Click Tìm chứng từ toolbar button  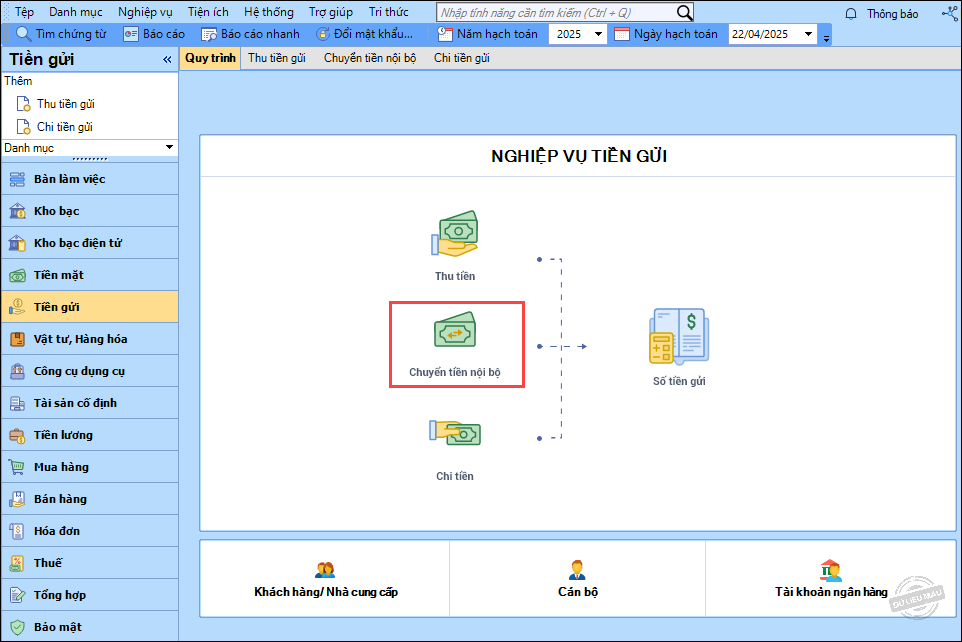coord(61,34)
